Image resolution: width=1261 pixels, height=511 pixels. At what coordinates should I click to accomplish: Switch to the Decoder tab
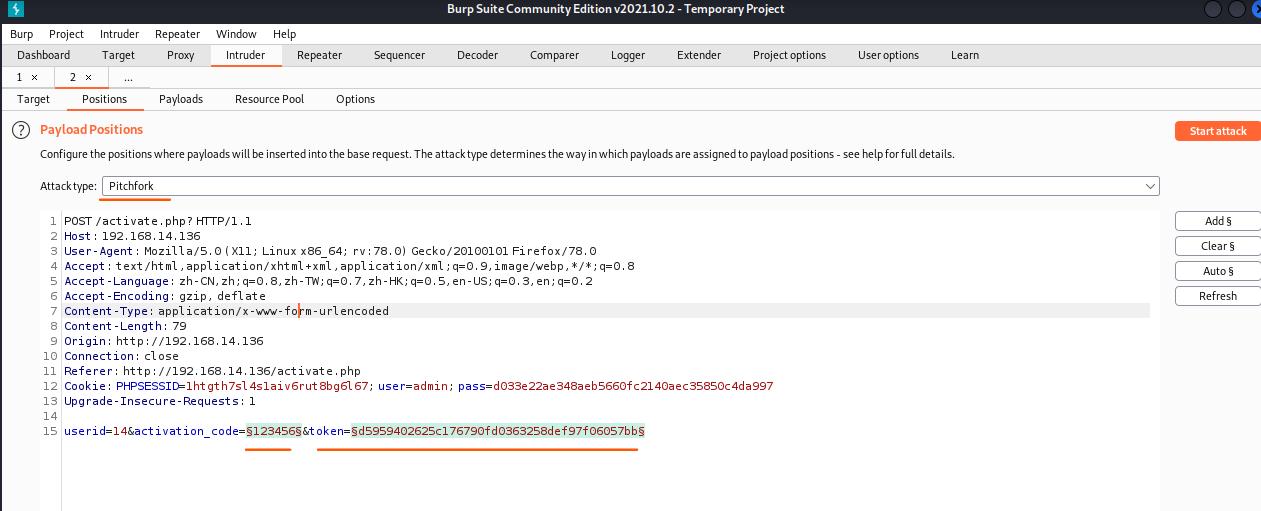click(x=477, y=55)
